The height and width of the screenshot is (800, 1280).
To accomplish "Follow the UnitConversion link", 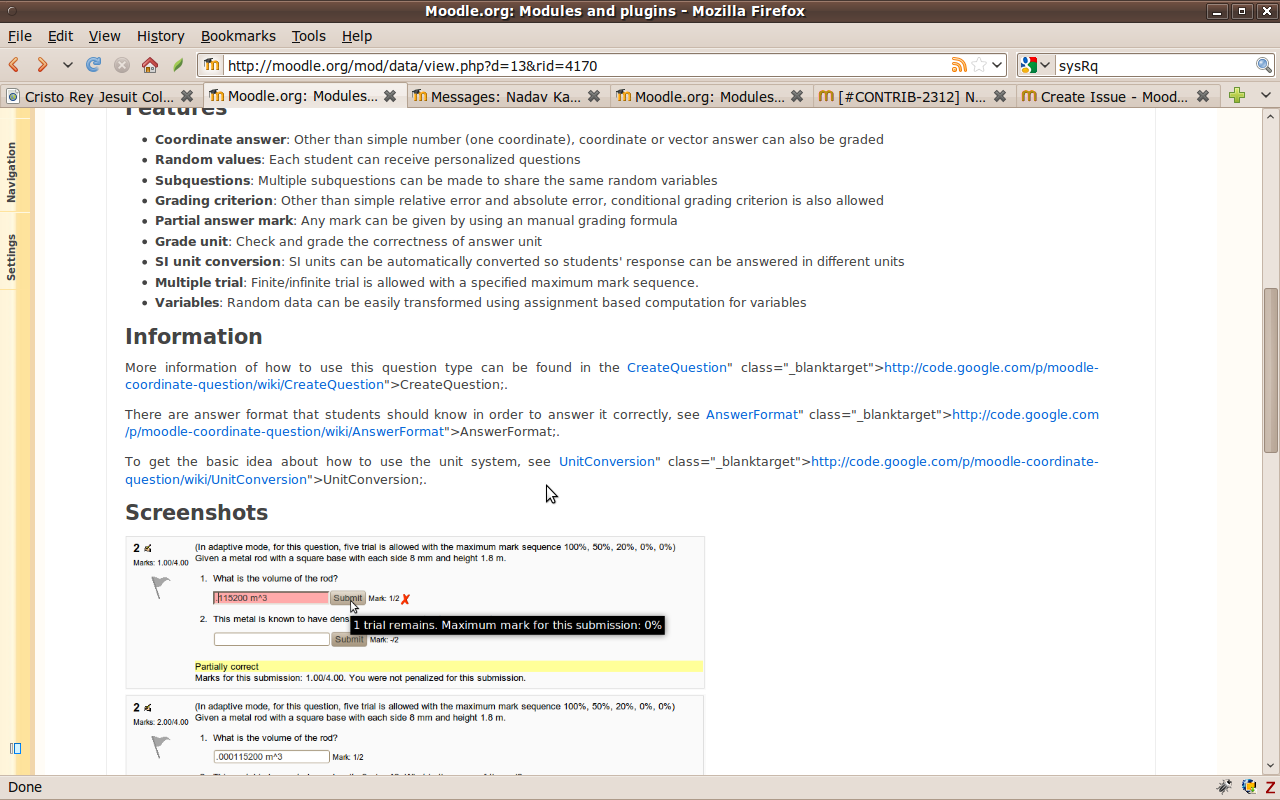I will [x=607, y=461].
